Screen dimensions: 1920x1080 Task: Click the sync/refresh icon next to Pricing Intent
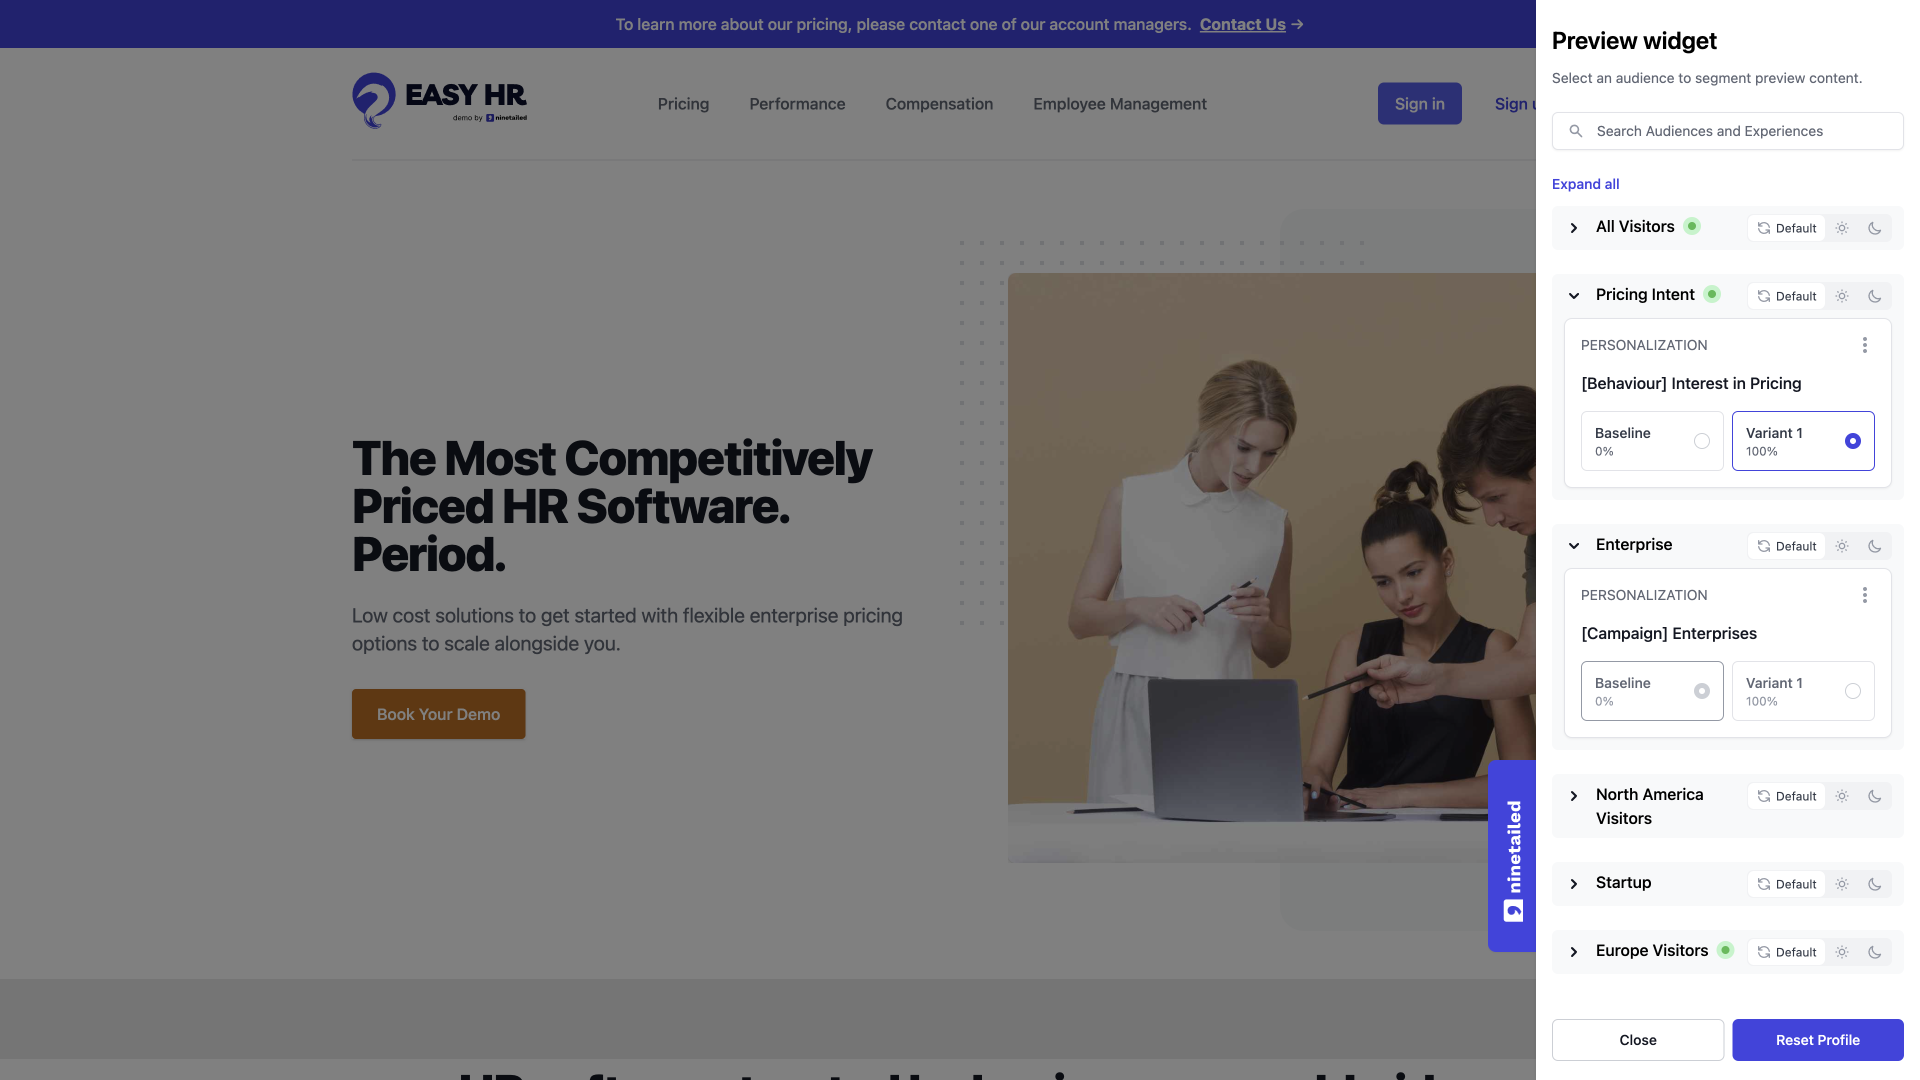click(1763, 295)
